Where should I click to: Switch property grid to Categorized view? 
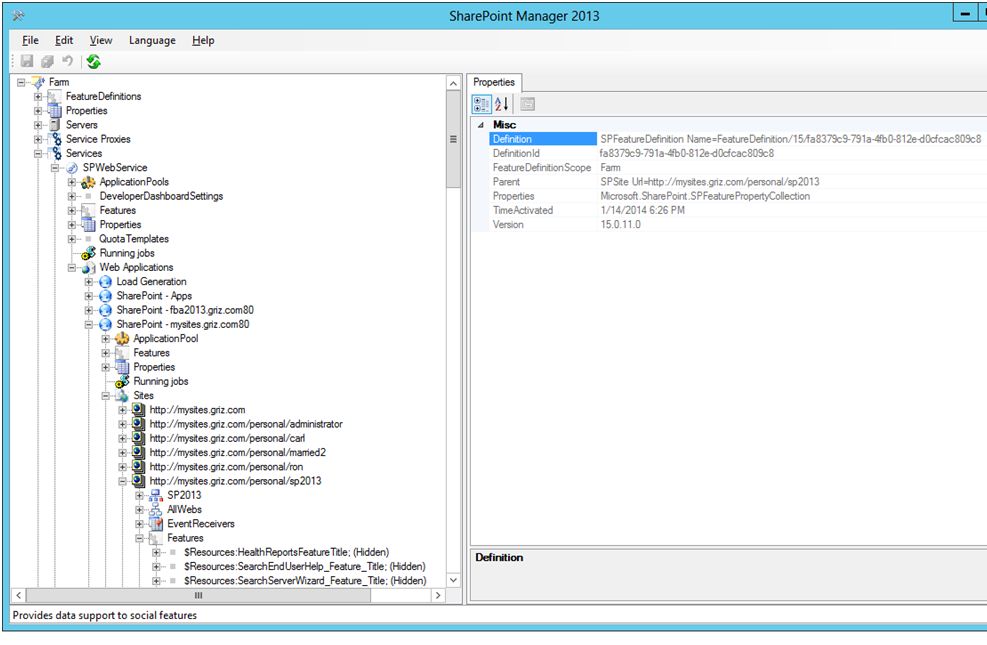pyautogui.click(x=482, y=104)
